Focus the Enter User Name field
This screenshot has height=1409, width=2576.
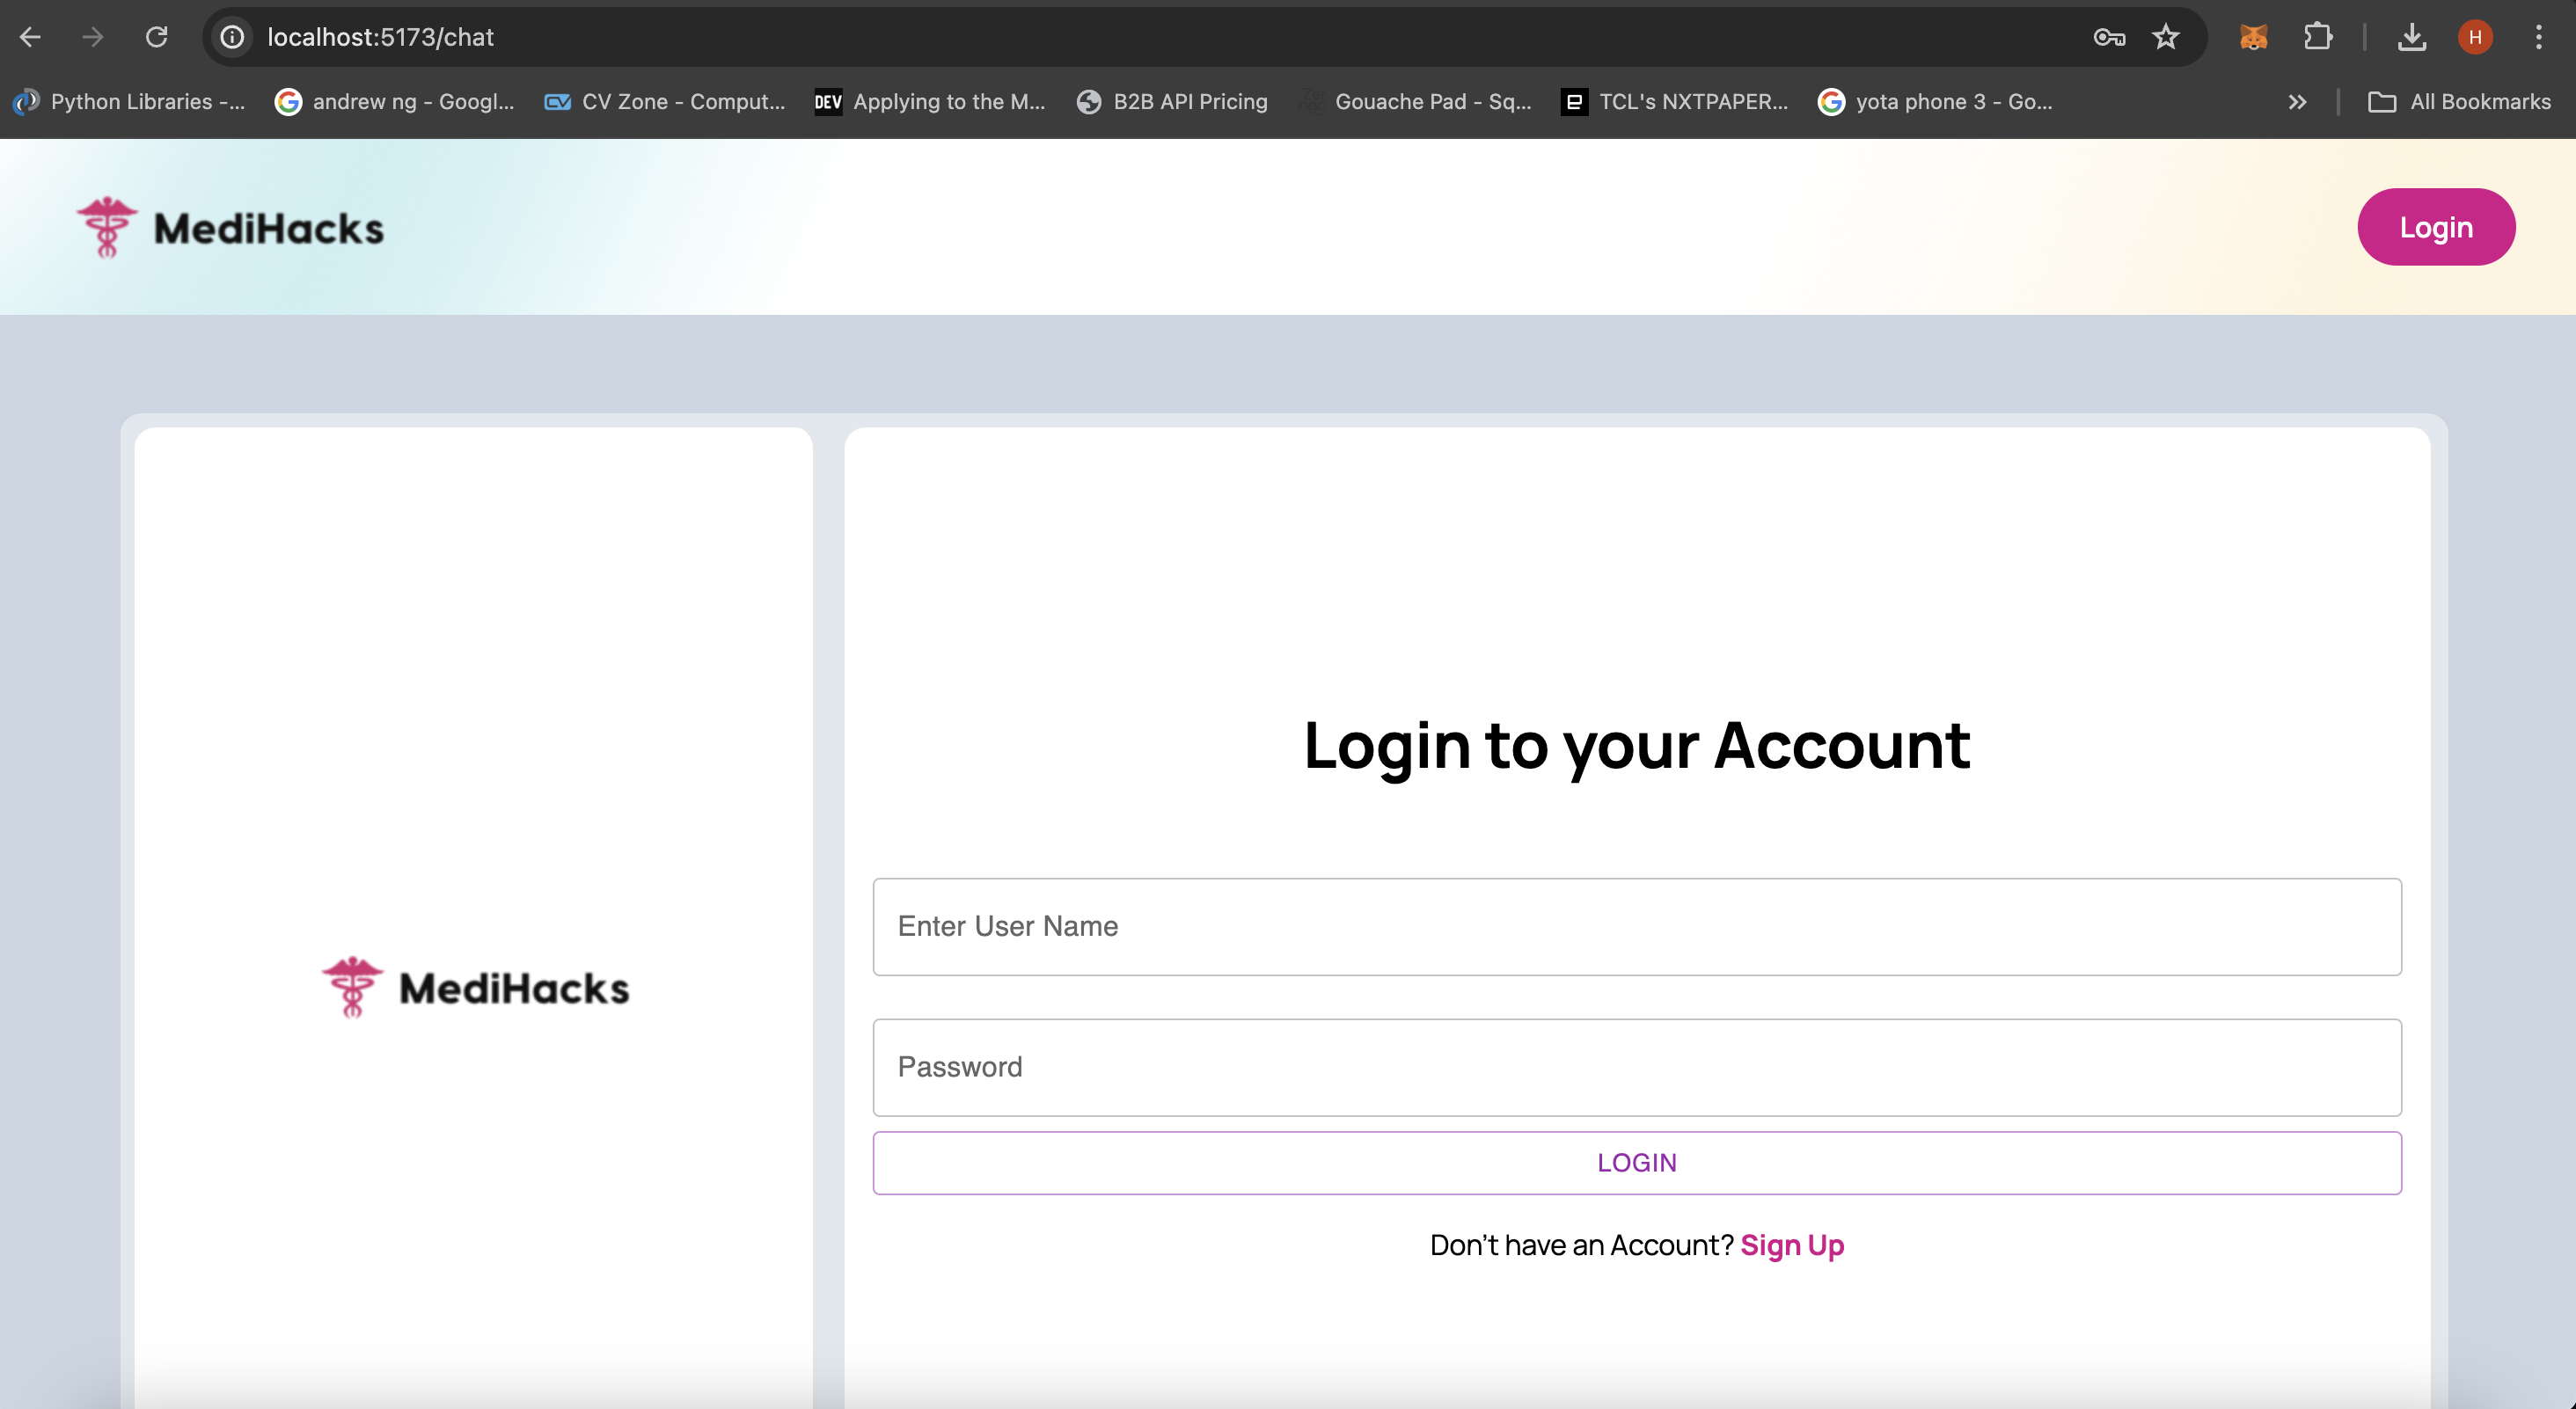[x=1636, y=926]
